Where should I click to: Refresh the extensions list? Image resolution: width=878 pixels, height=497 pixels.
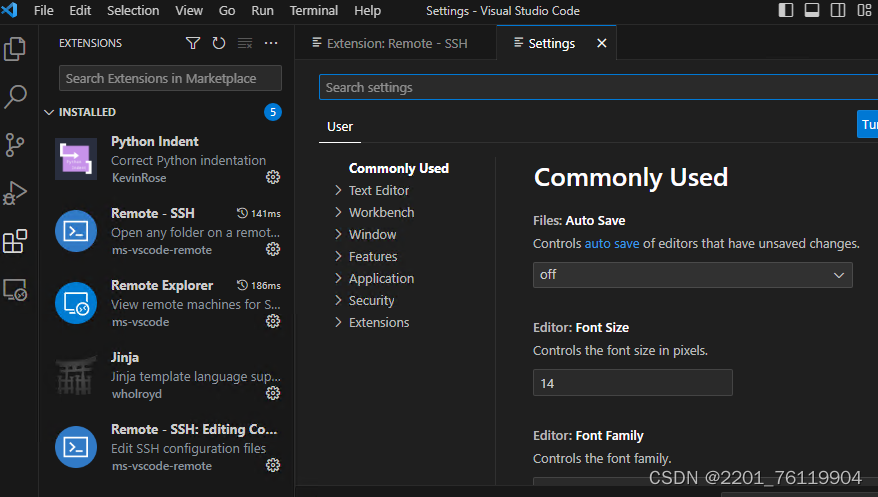pos(219,43)
